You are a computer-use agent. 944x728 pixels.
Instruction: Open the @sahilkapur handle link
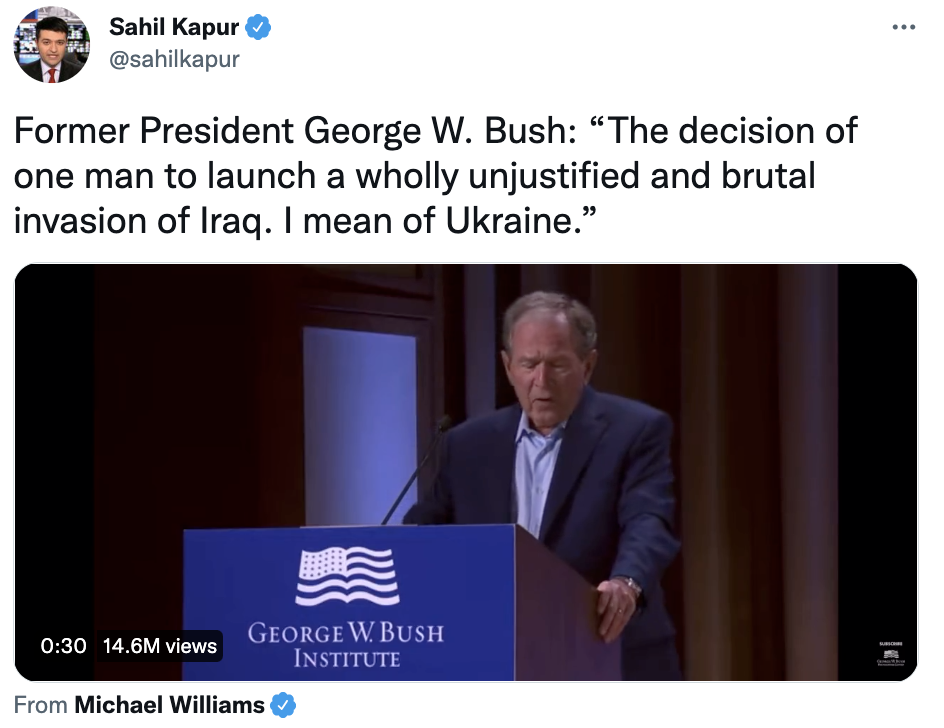[174, 59]
